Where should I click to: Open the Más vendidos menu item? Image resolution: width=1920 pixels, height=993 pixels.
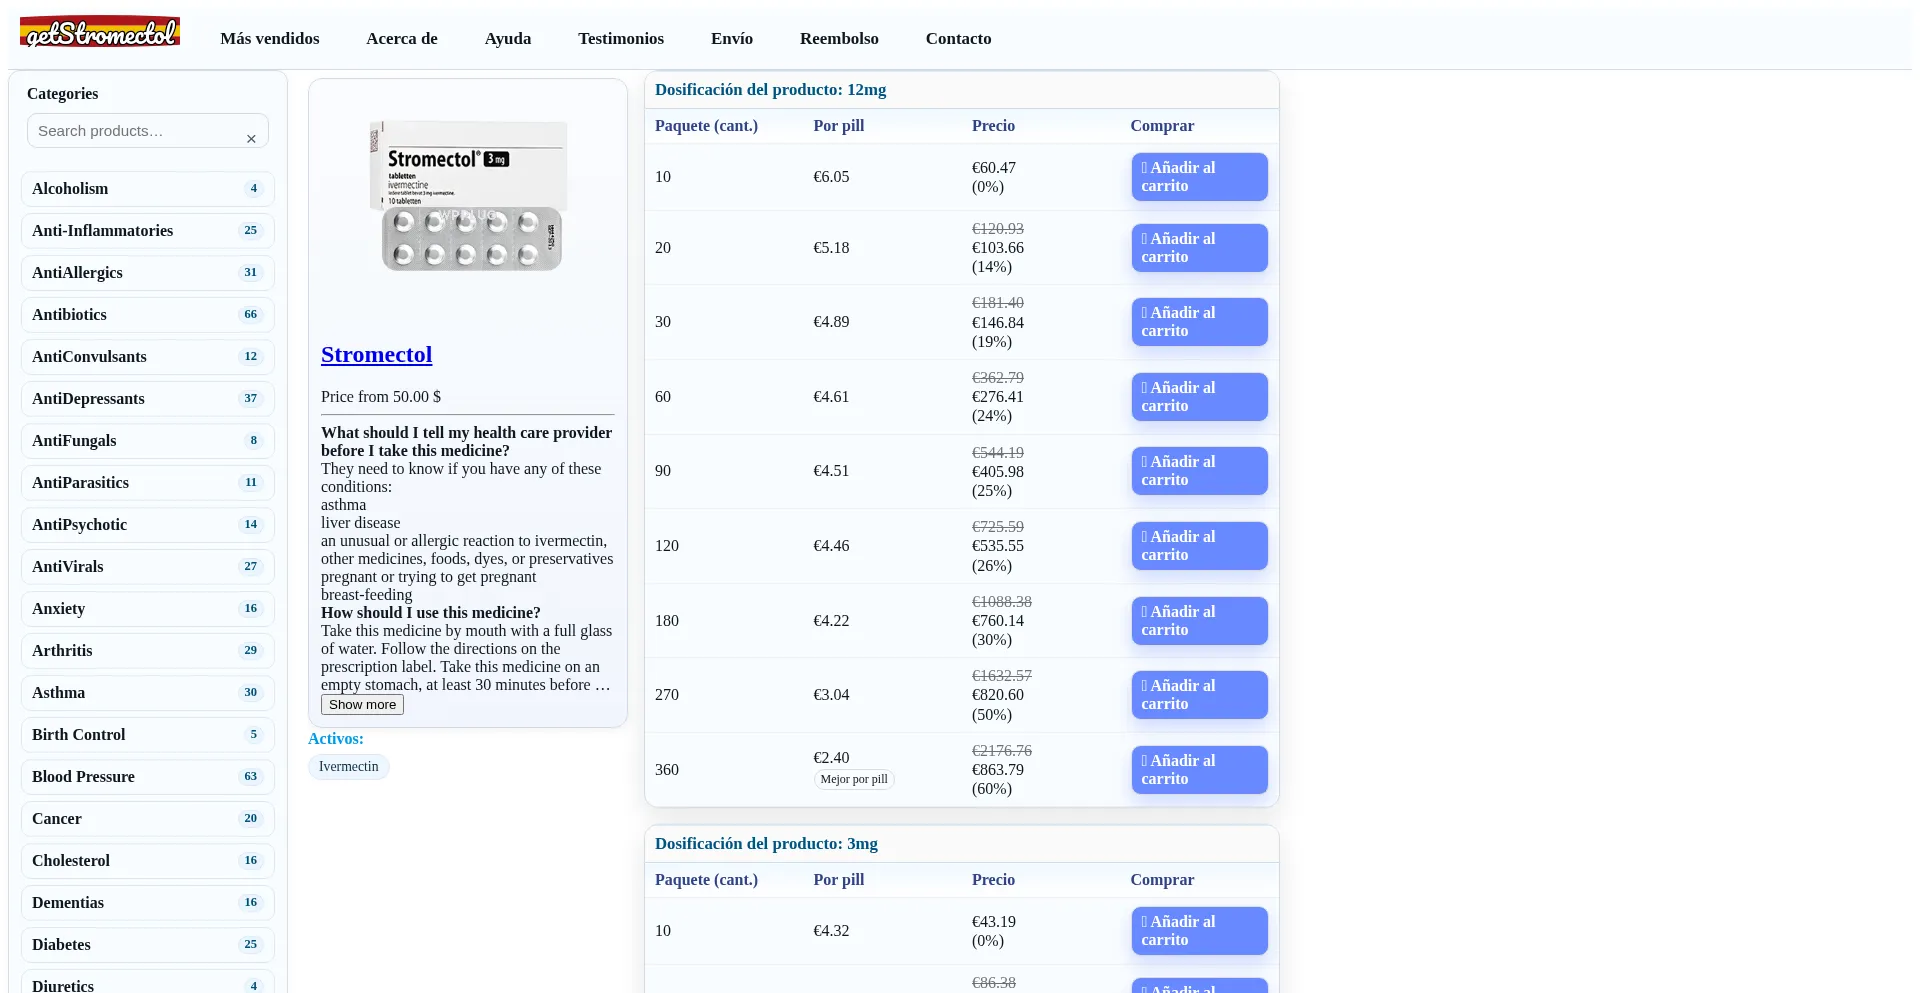pos(270,39)
